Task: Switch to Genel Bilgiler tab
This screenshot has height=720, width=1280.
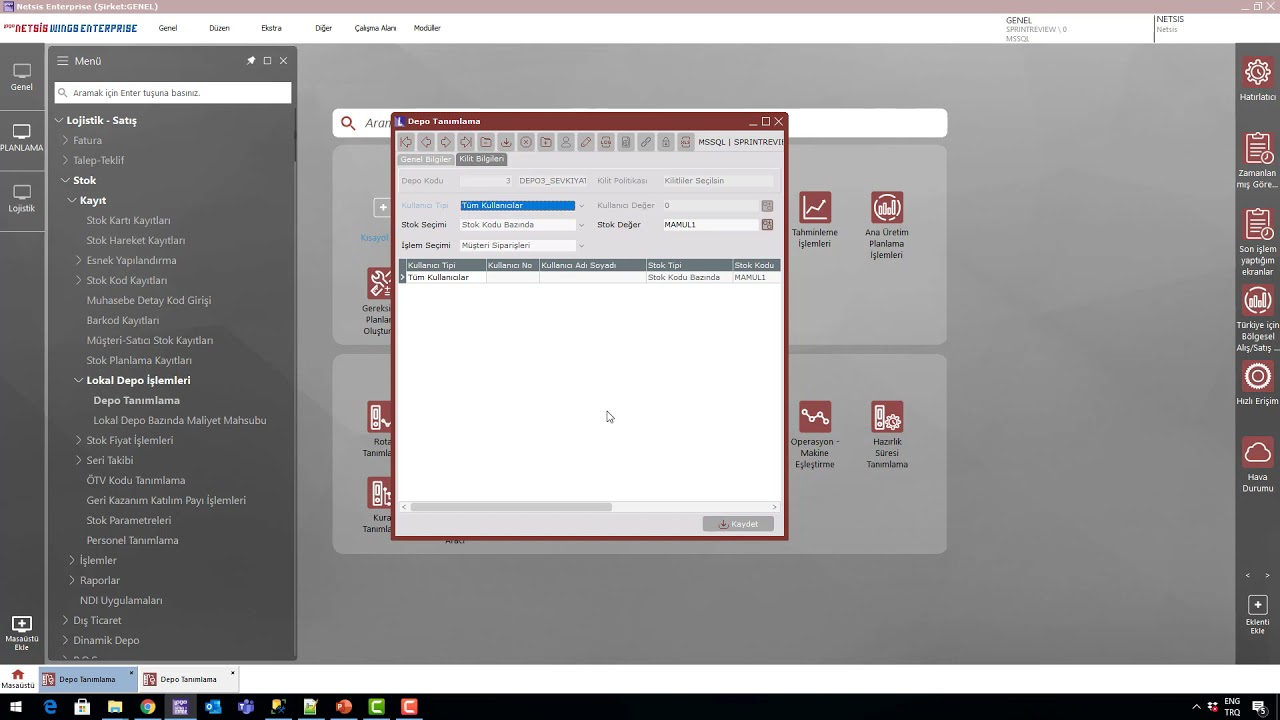Action: (426, 159)
